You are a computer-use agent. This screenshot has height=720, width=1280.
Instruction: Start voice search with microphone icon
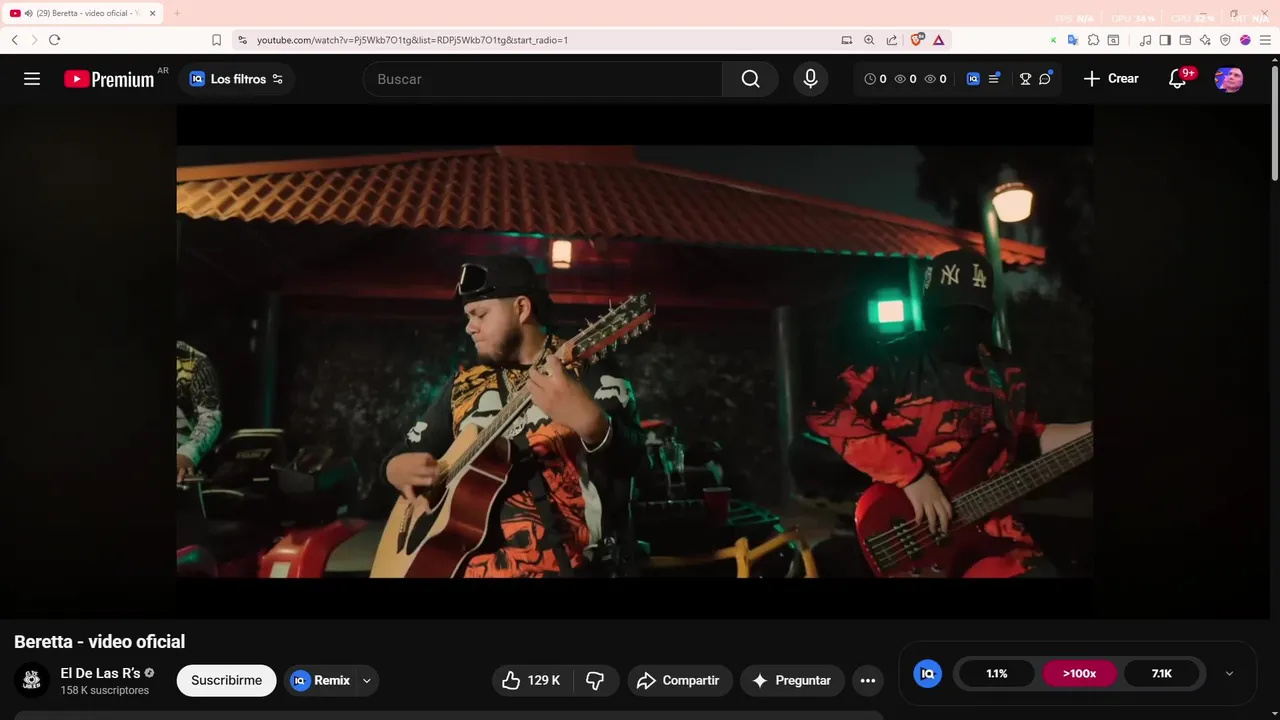click(x=810, y=79)
